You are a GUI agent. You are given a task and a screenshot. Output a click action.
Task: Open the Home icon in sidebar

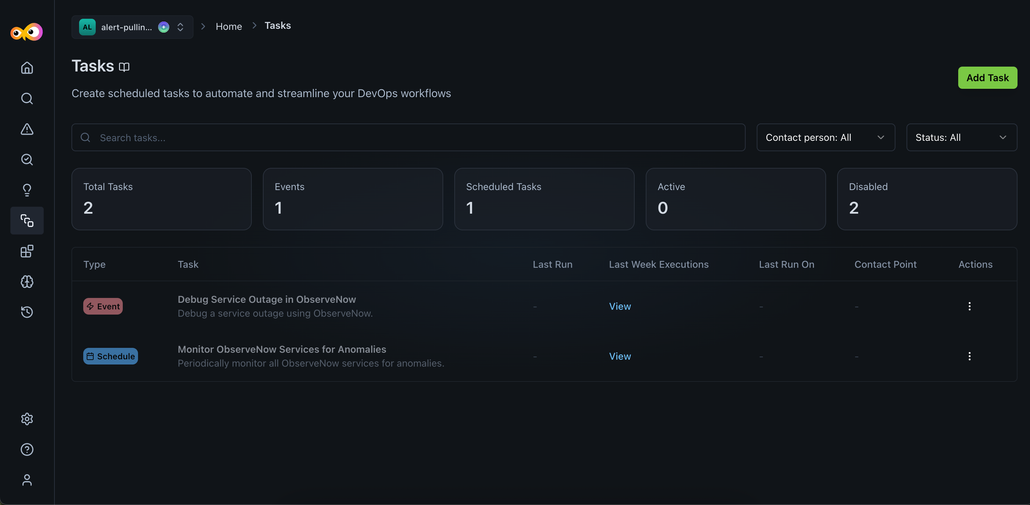coord(27,68)
